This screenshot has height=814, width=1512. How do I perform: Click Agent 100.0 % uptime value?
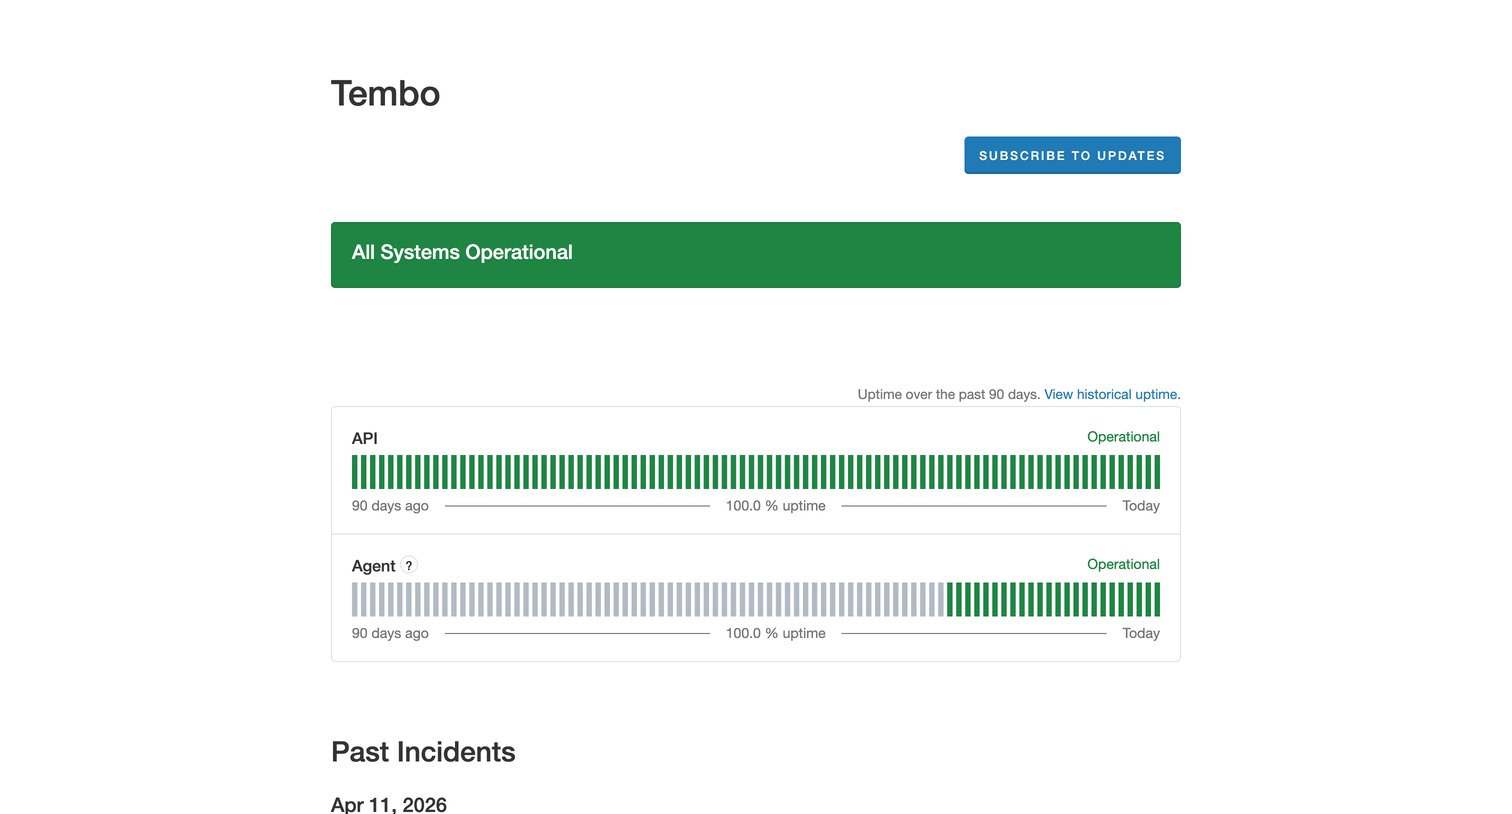(x=776, y=633)
